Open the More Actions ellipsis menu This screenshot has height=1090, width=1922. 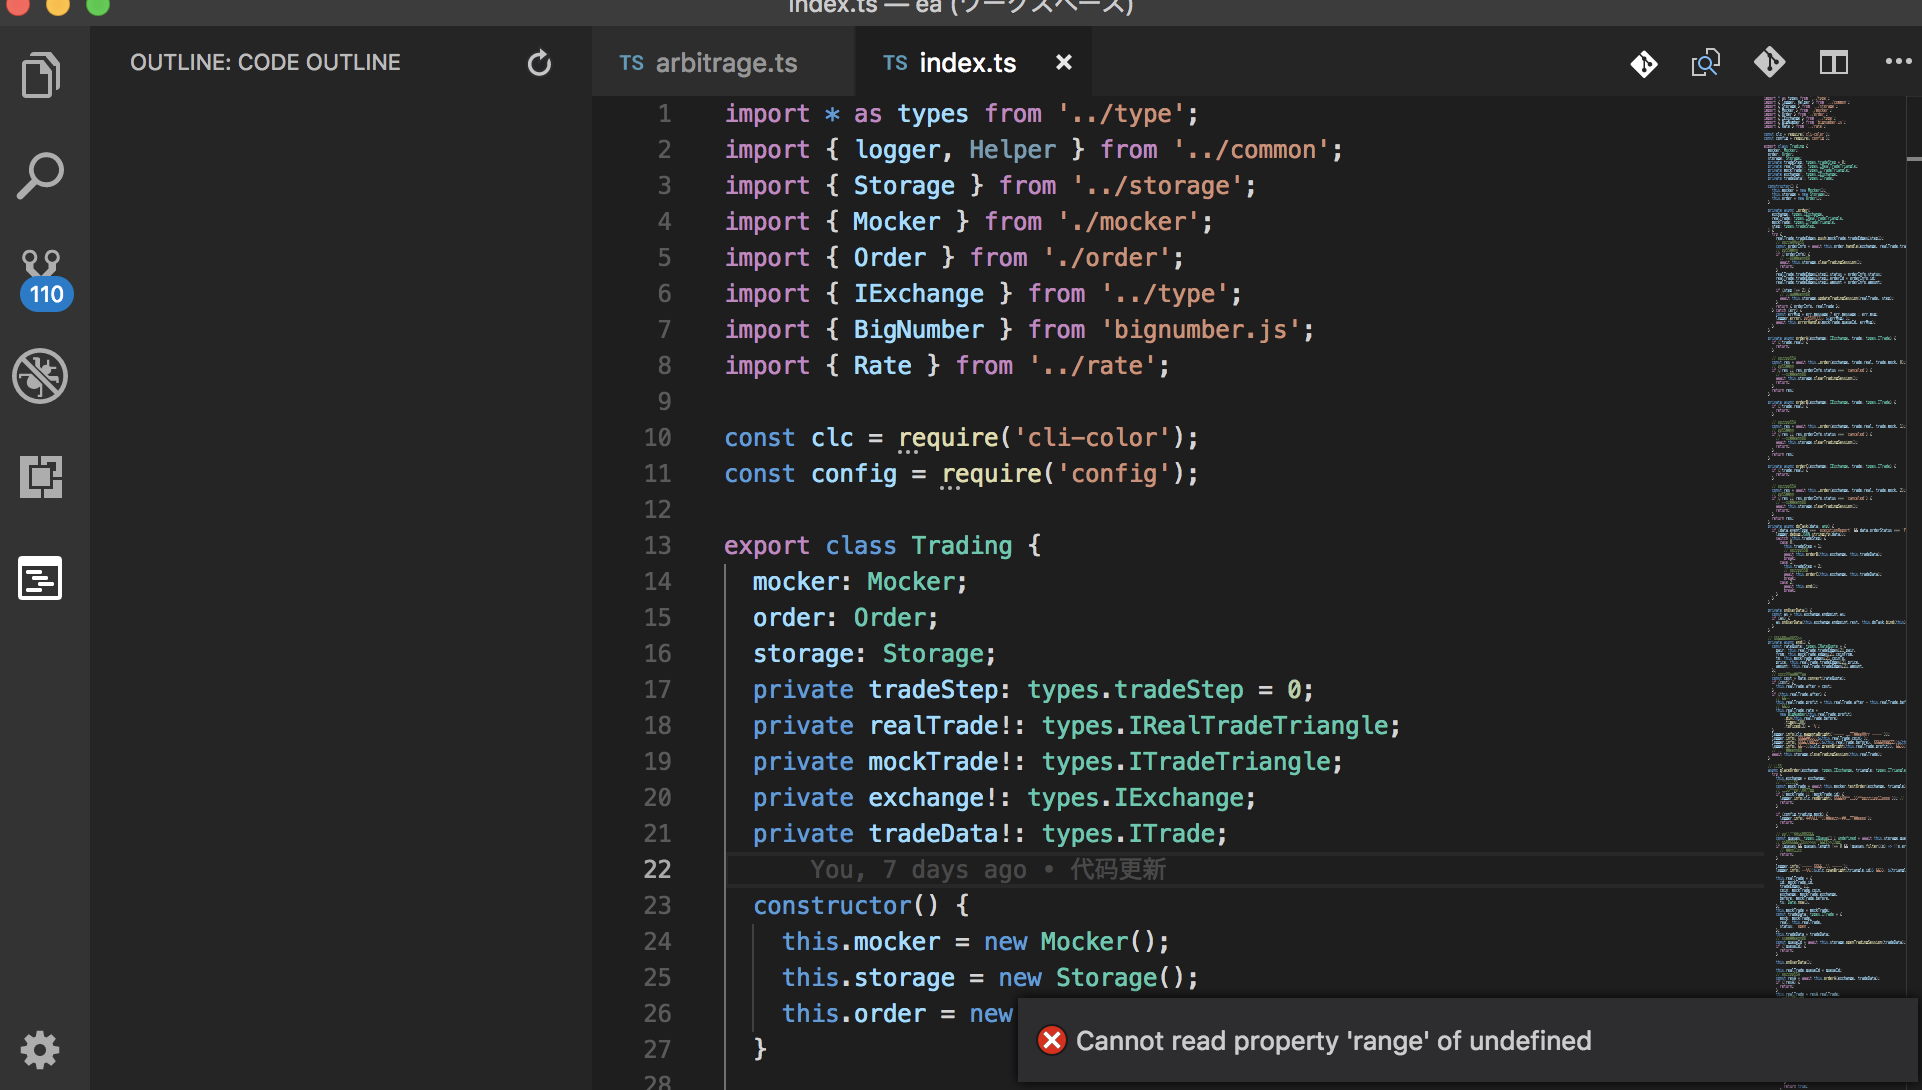coord(1897,62)
